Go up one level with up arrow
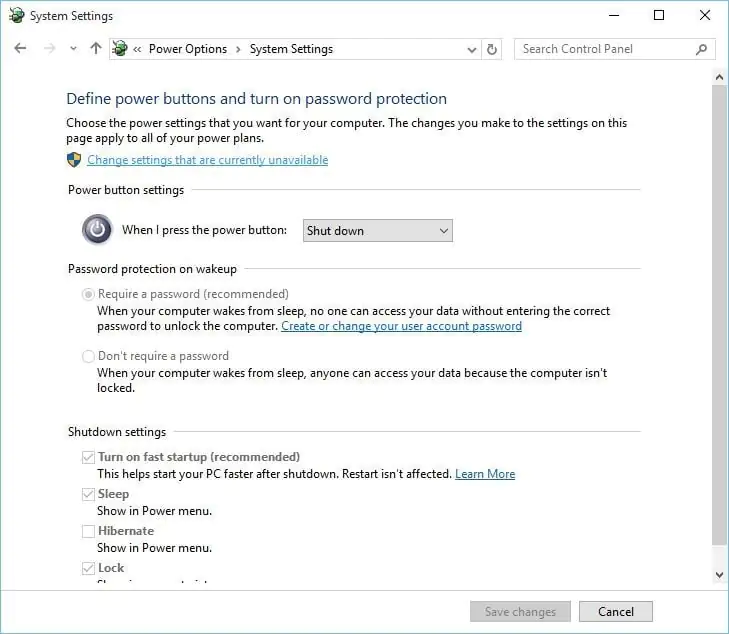729x634 pixels. pyautogui.click(x=96, y=48)
